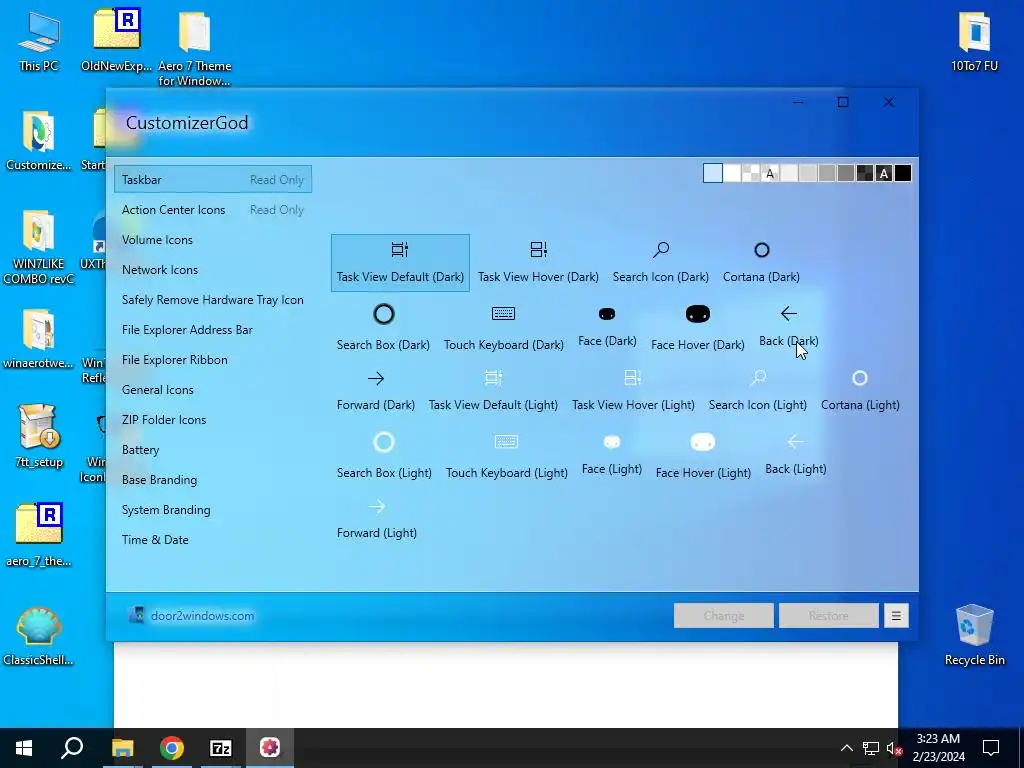Open the Windows Start button

click(24, 748)
